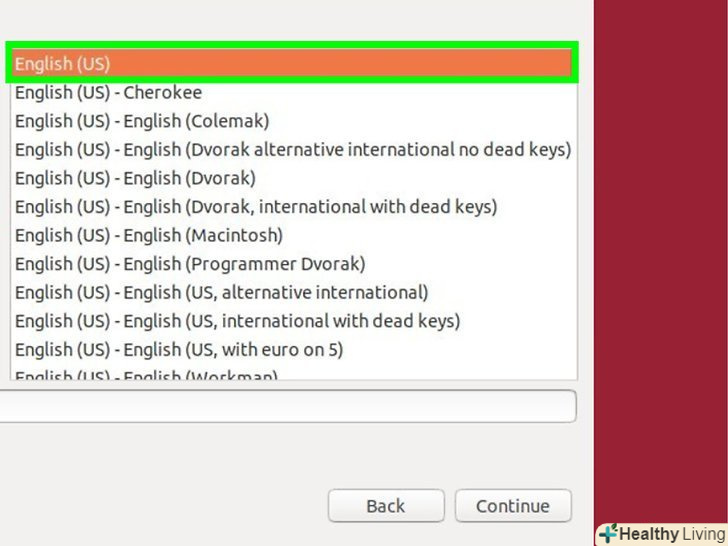Choose US, international with dead keys
Screen dimensions: 728x546
(x=294, y=321)
